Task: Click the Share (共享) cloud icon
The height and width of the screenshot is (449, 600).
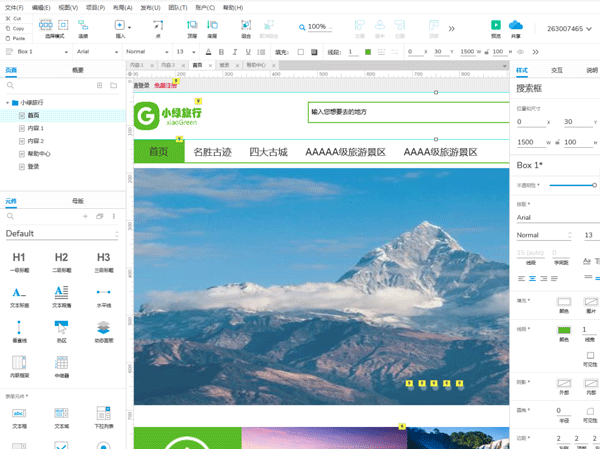Action: click(x=516, y=25)
